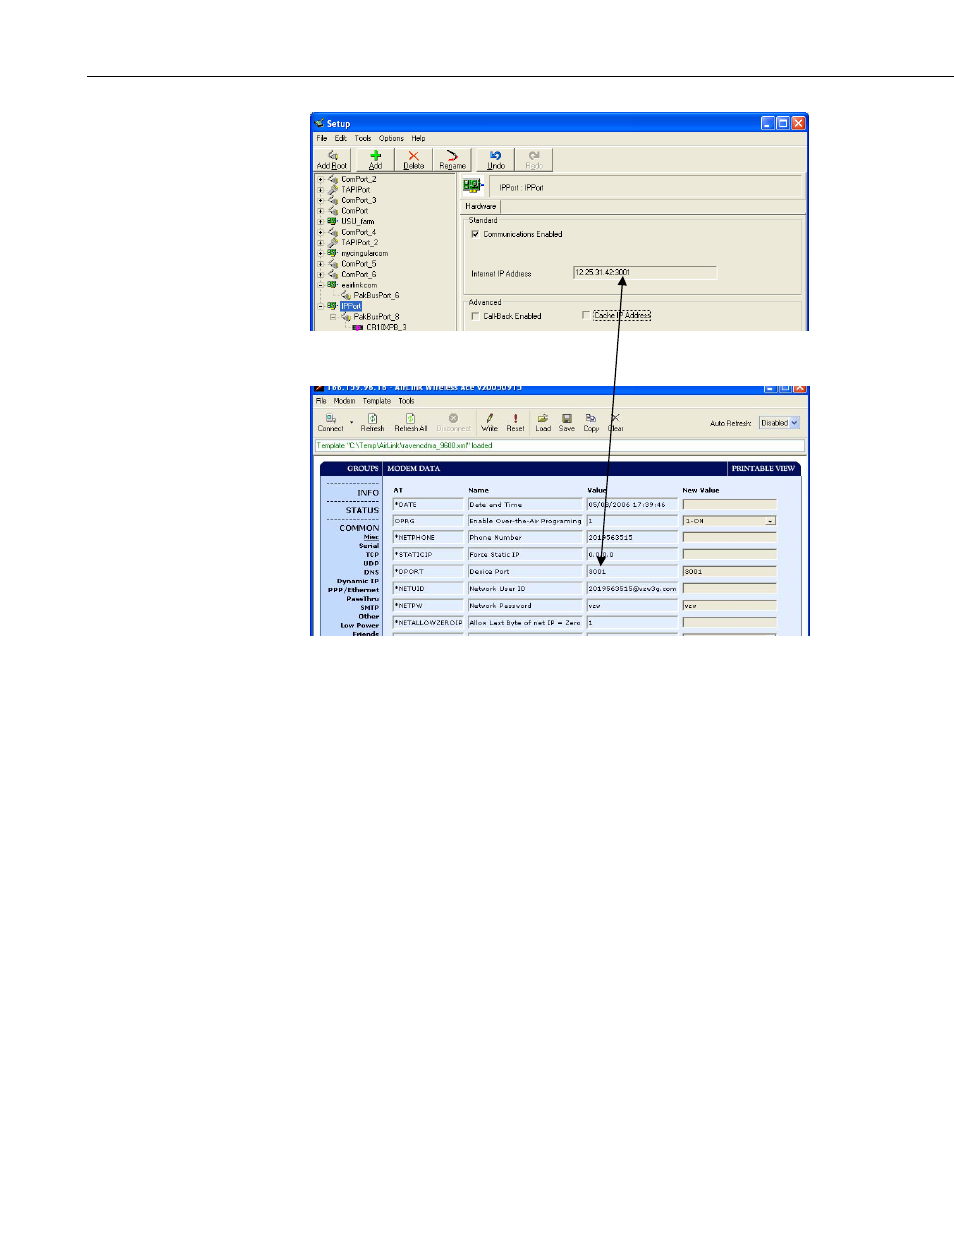Viewport: 954px width, 1235px height.
Task: Click the Undo toolbar button
Action: (495, 160)
